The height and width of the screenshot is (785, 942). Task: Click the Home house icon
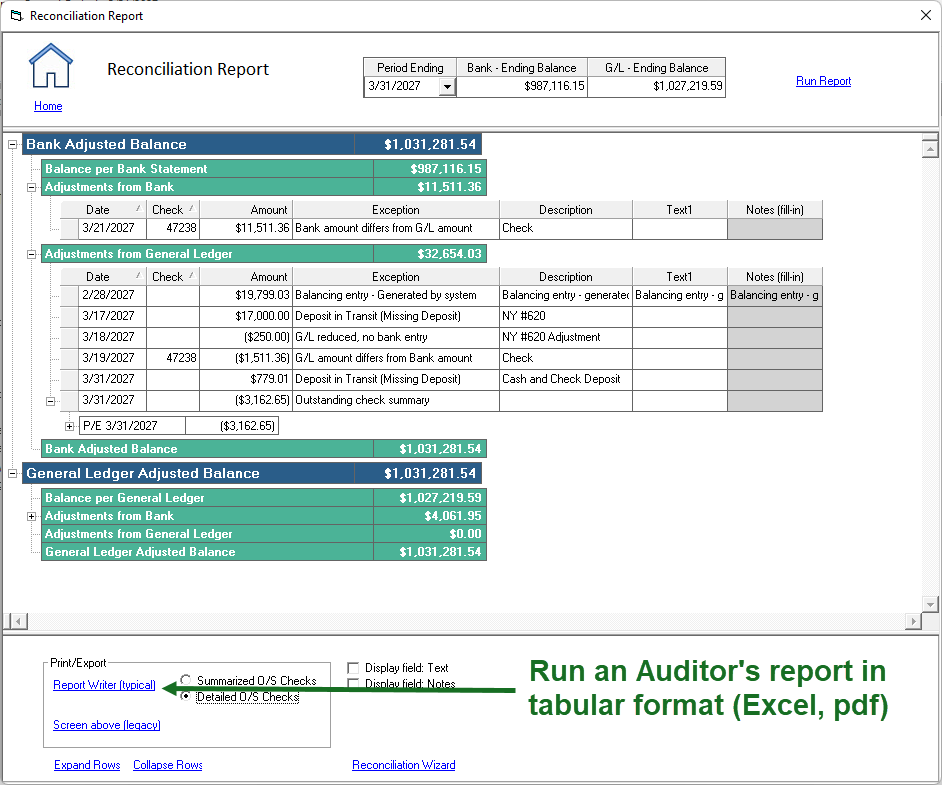pyautogui.click(x=50, y=66)
